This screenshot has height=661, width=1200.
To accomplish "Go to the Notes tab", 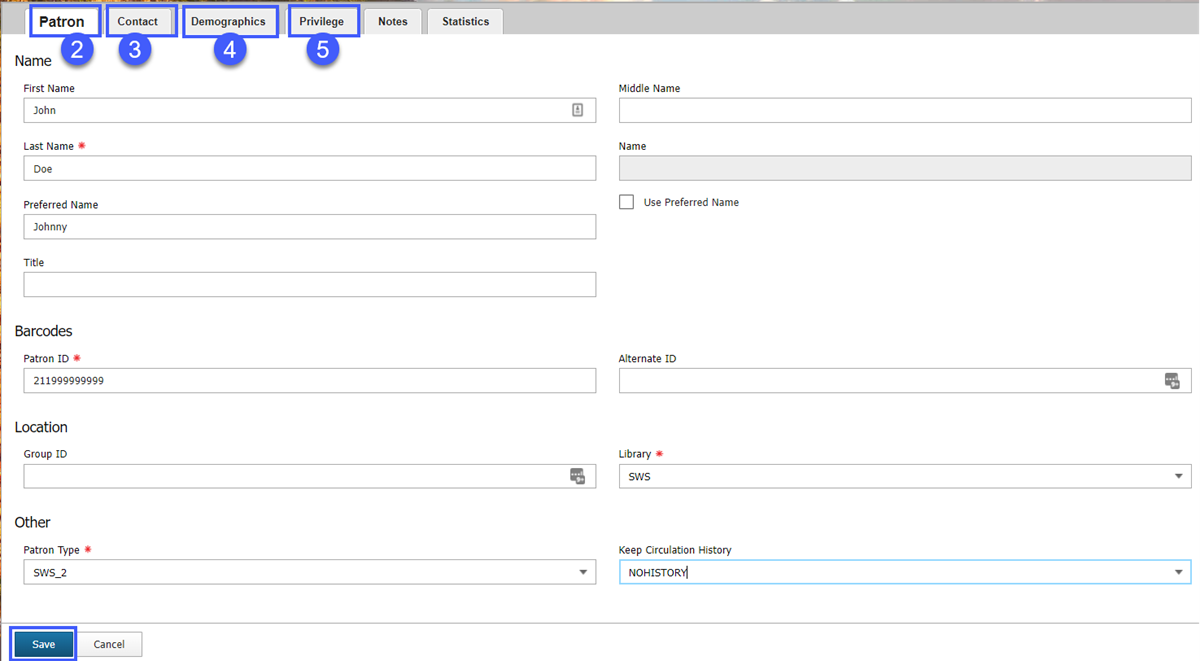I will click(392, 22).
